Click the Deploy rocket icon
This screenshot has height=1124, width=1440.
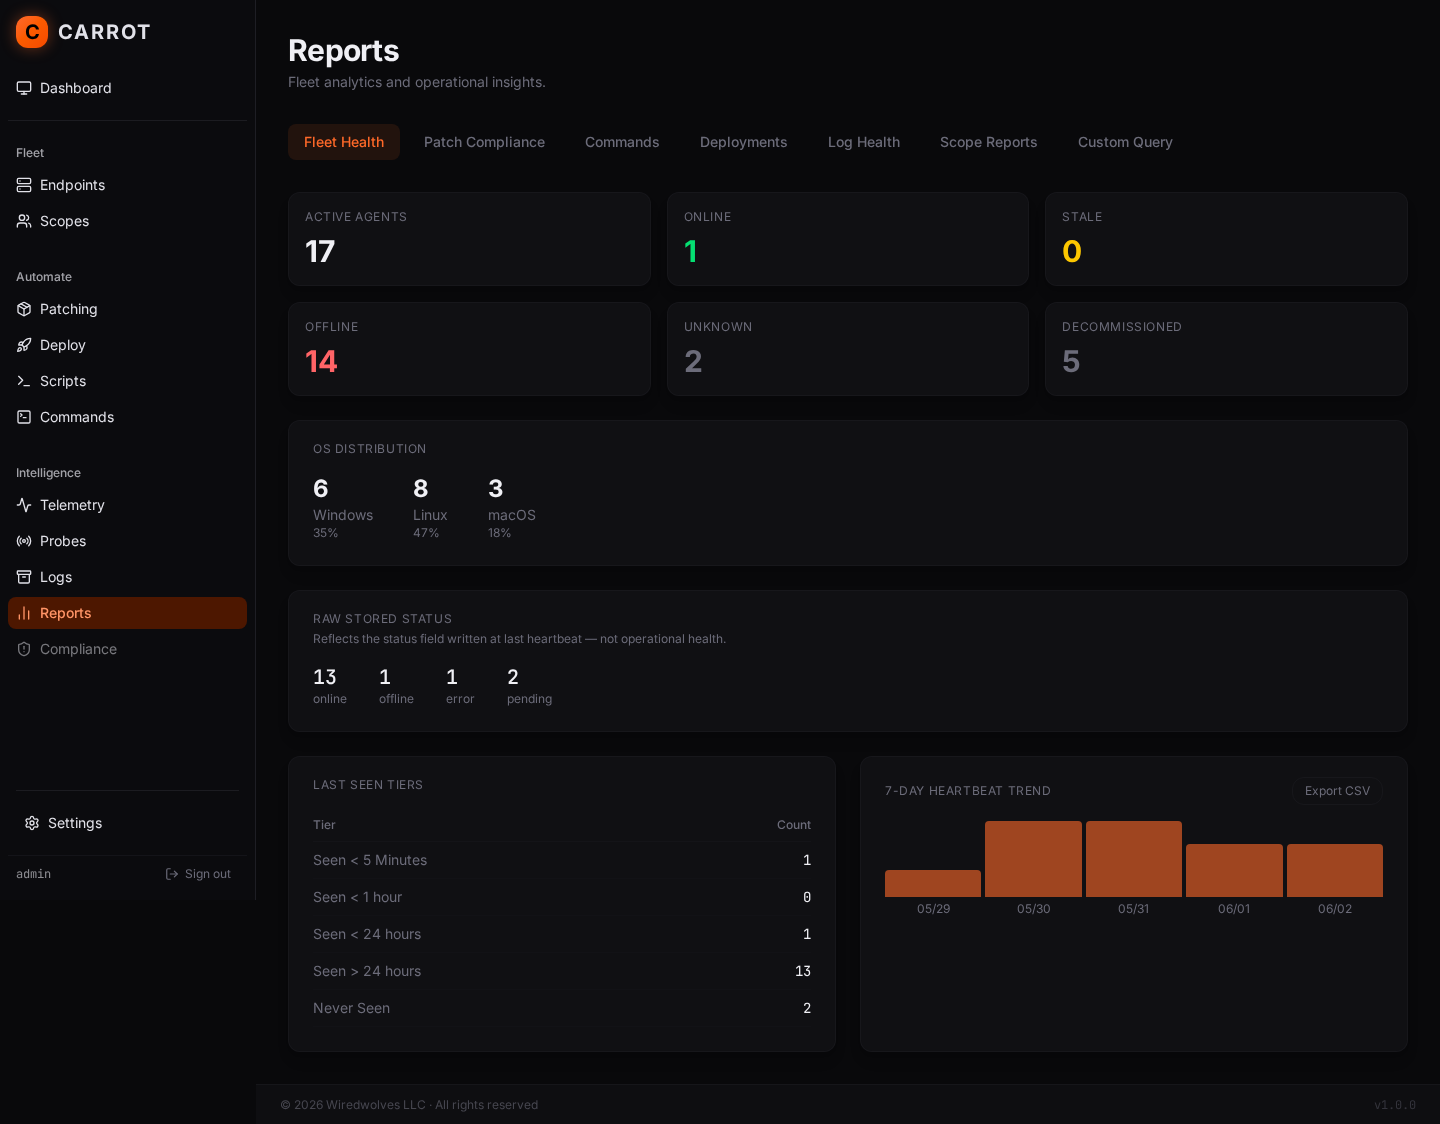click(x=24, y=345)
